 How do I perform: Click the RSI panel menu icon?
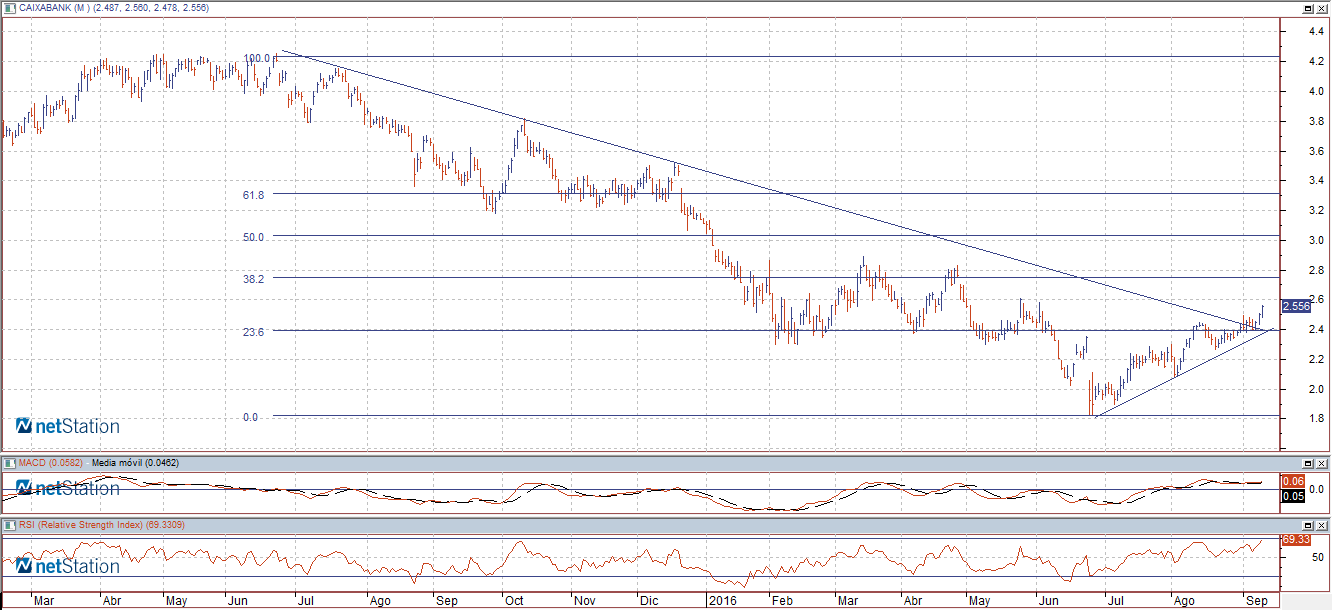[10, 525]
